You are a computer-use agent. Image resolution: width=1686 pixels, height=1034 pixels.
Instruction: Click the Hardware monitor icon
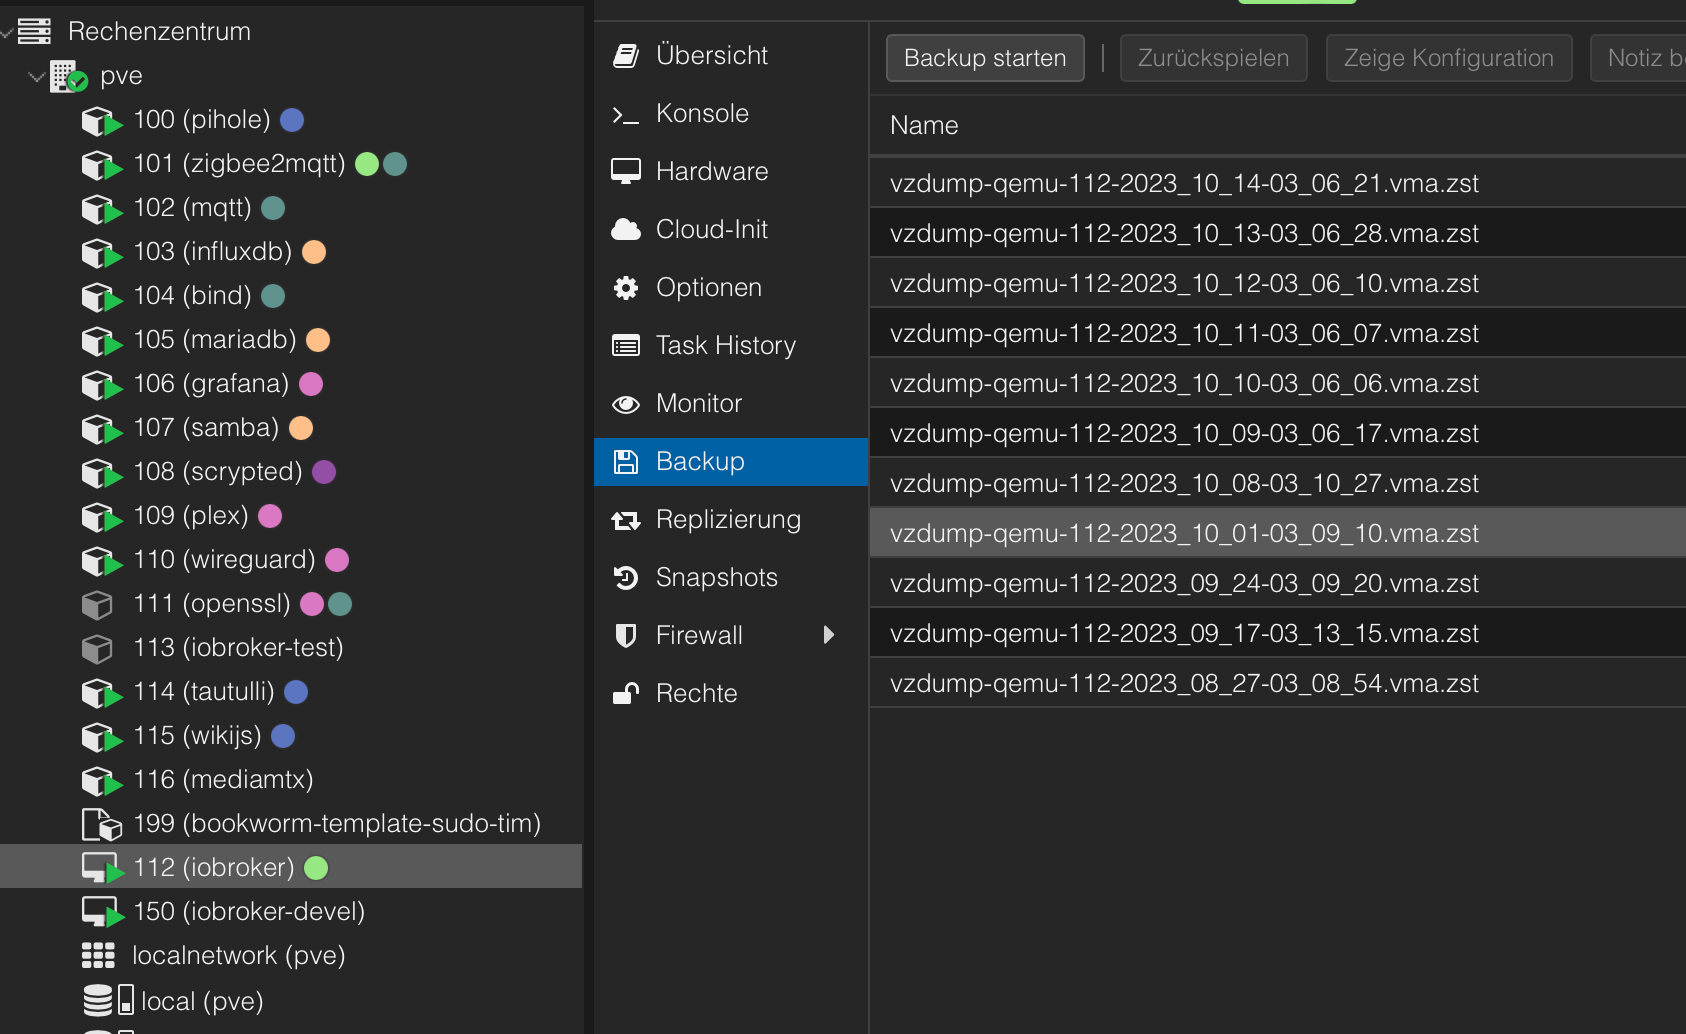[625, 172]
